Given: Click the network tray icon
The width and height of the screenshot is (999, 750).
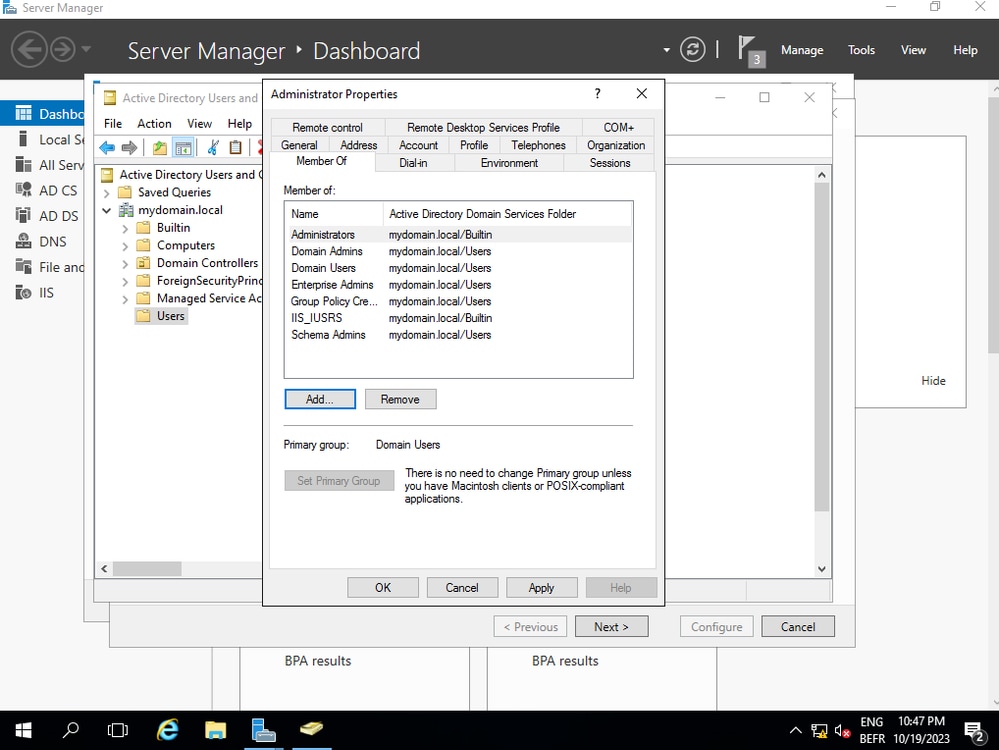Looking at the screenshot, I should (x=819, y=732).
